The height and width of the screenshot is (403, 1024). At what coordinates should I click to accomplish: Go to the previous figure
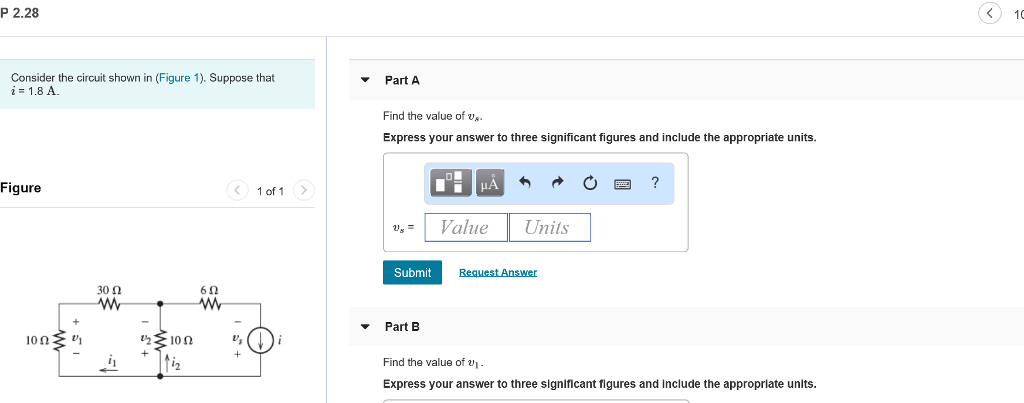pos(237,190)
